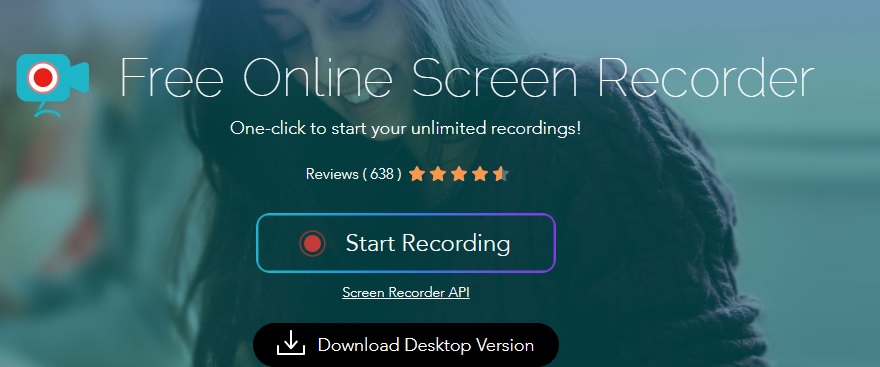This screenshot has width=880, height=367.
Task: Click Download Desktop Version button
Action: (406, 345)
